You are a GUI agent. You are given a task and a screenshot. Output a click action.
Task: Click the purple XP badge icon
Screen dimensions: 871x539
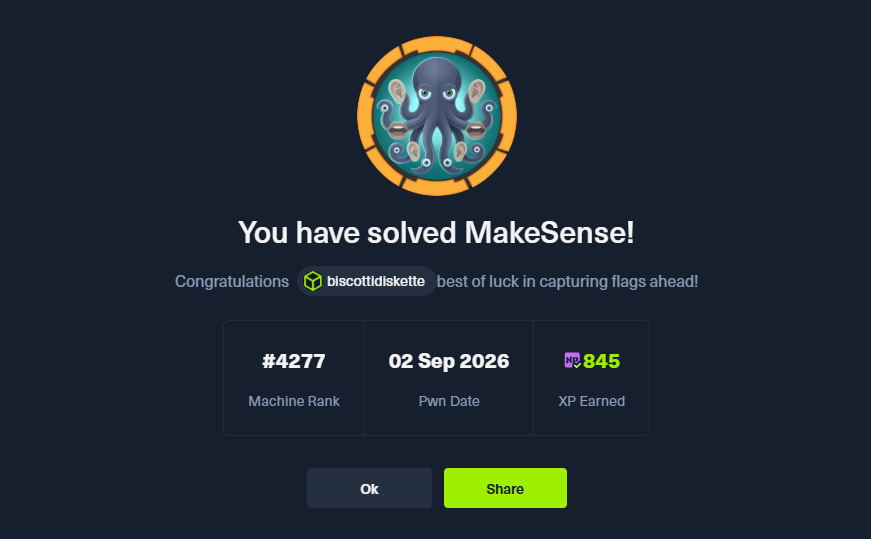(572, 361)
